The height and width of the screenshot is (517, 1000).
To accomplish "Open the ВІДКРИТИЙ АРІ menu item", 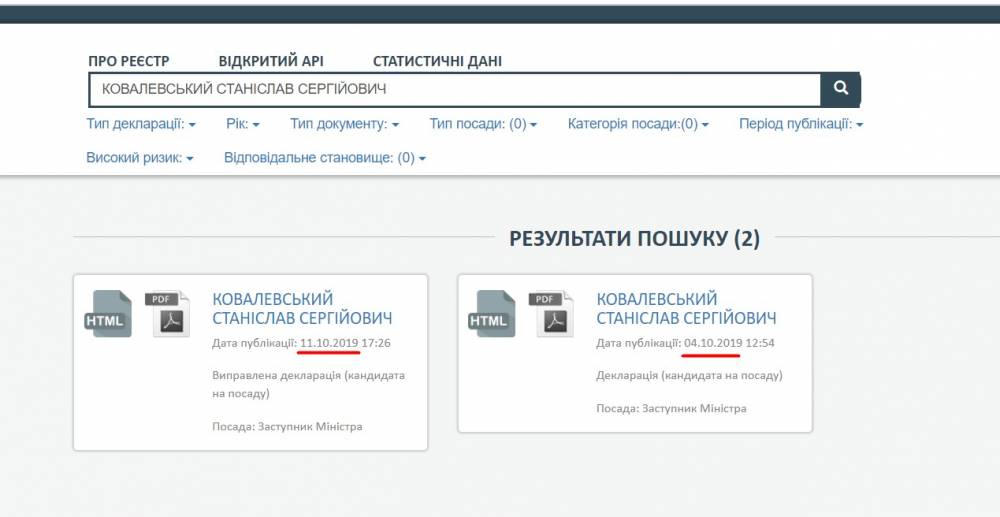I will [271, 61].
